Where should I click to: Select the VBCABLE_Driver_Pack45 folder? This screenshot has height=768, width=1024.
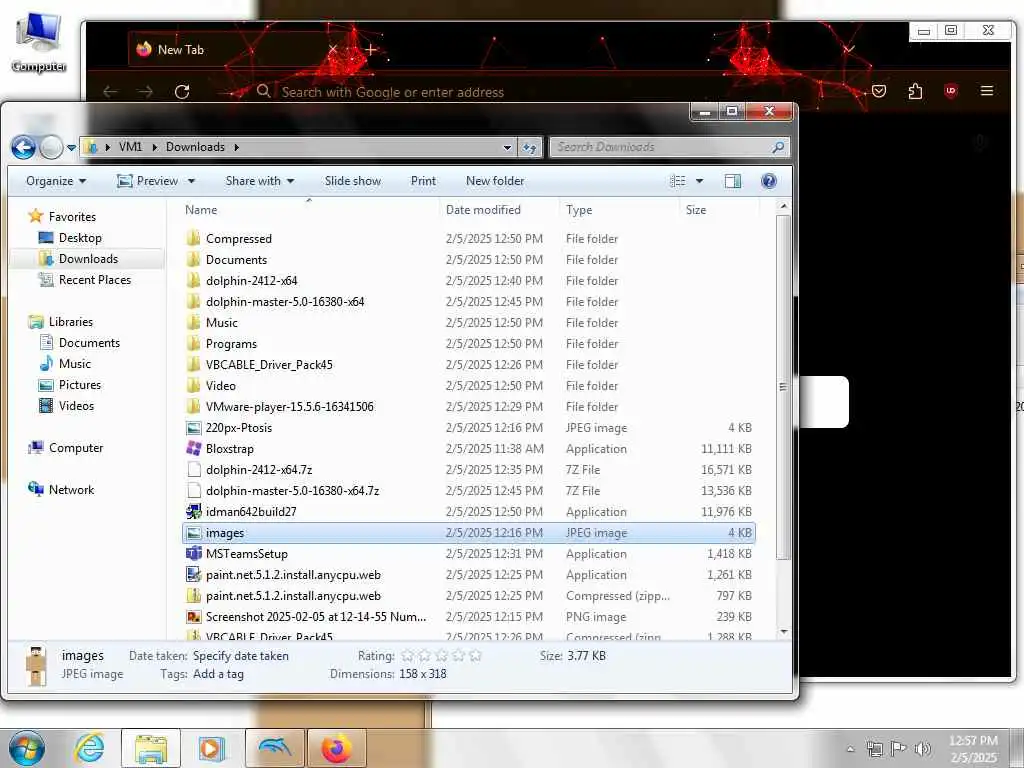coord(269,364)
